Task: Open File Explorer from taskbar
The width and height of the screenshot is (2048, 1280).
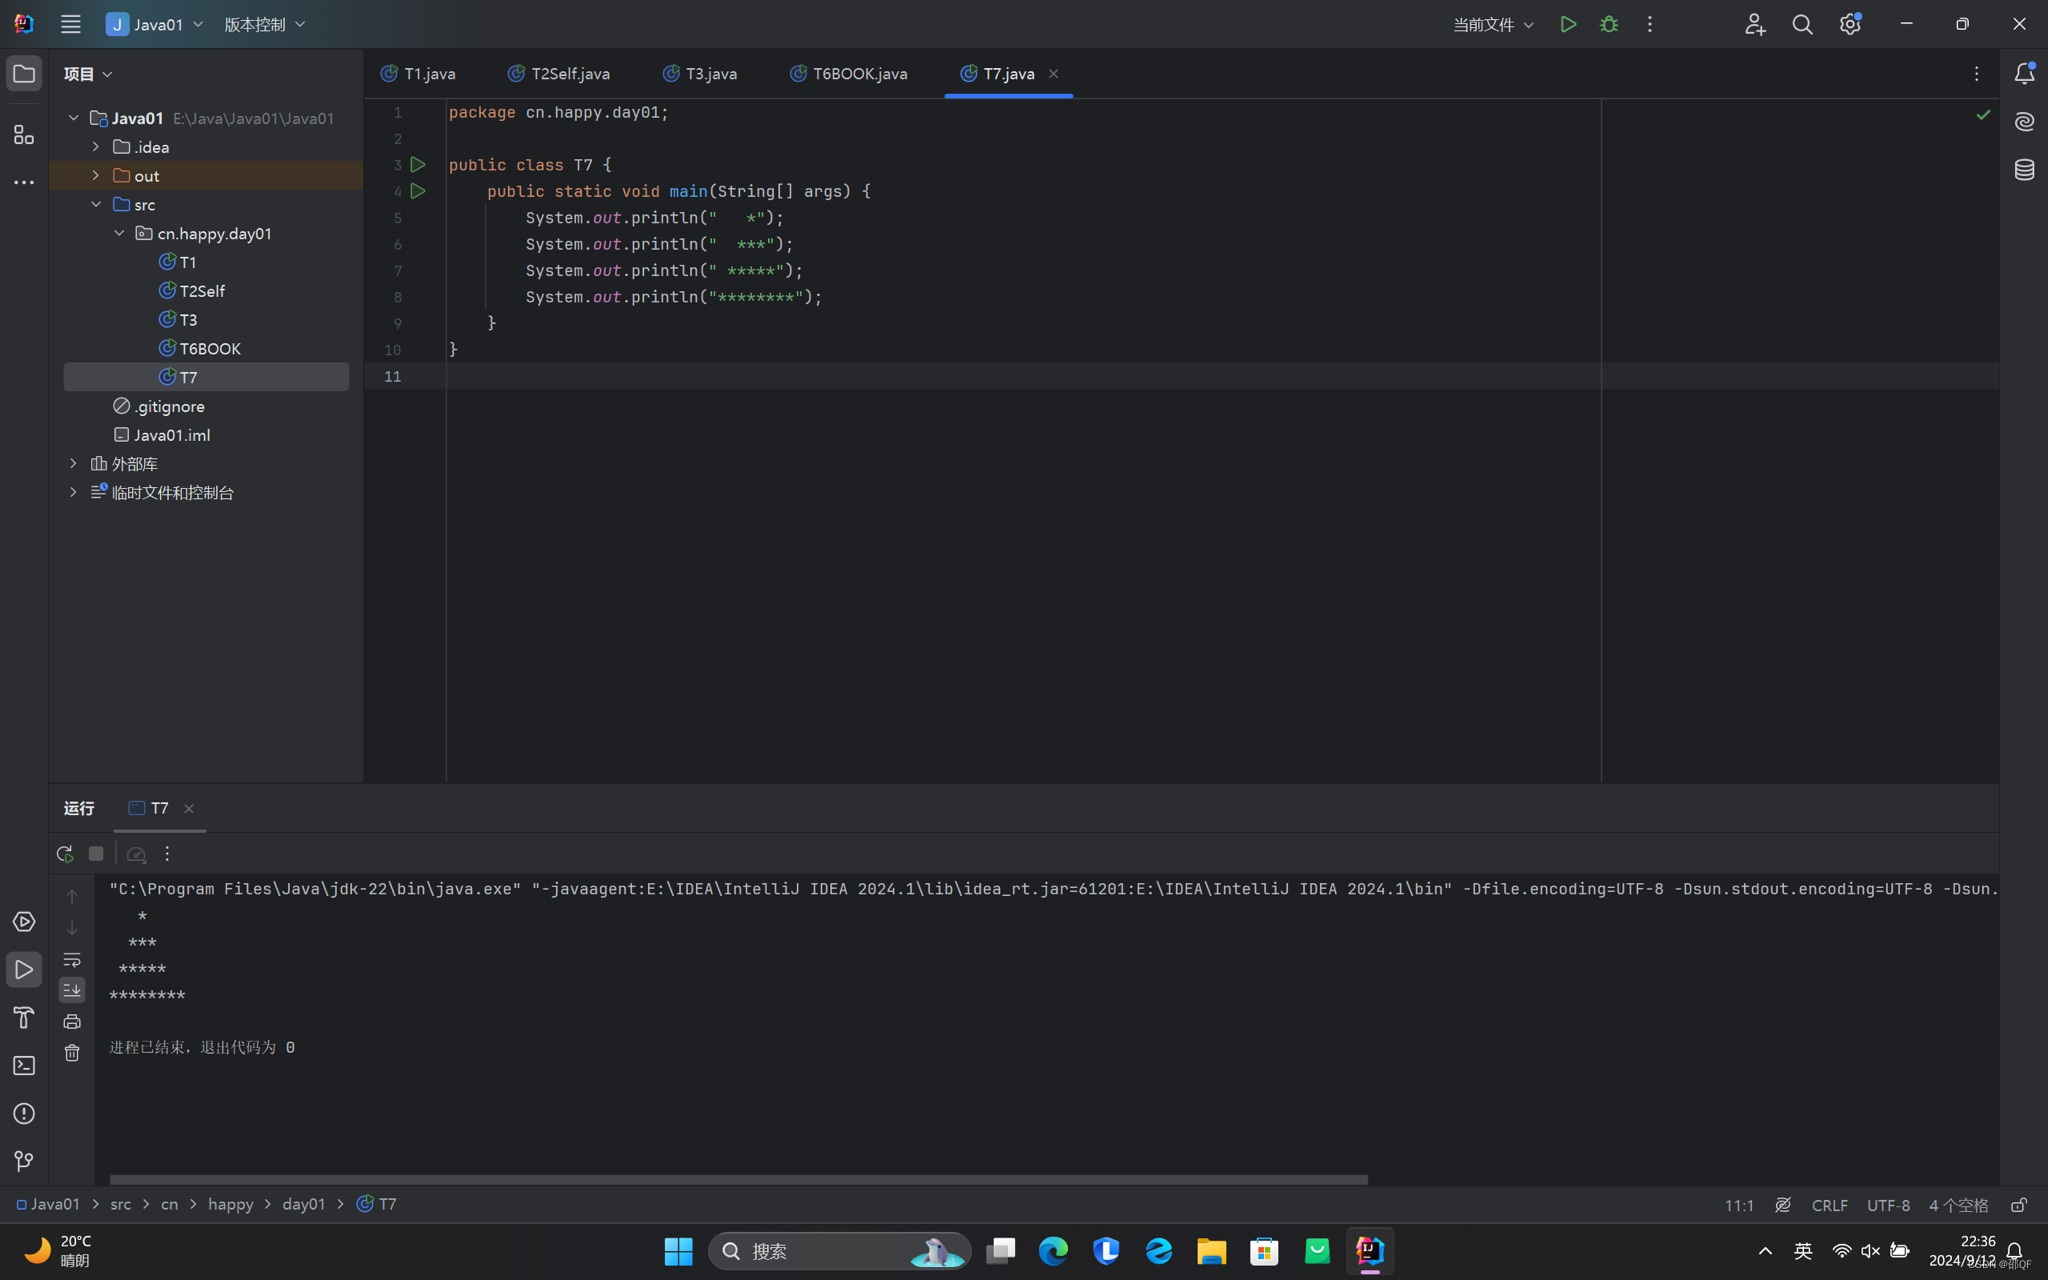Action: click(1211, 1251)
